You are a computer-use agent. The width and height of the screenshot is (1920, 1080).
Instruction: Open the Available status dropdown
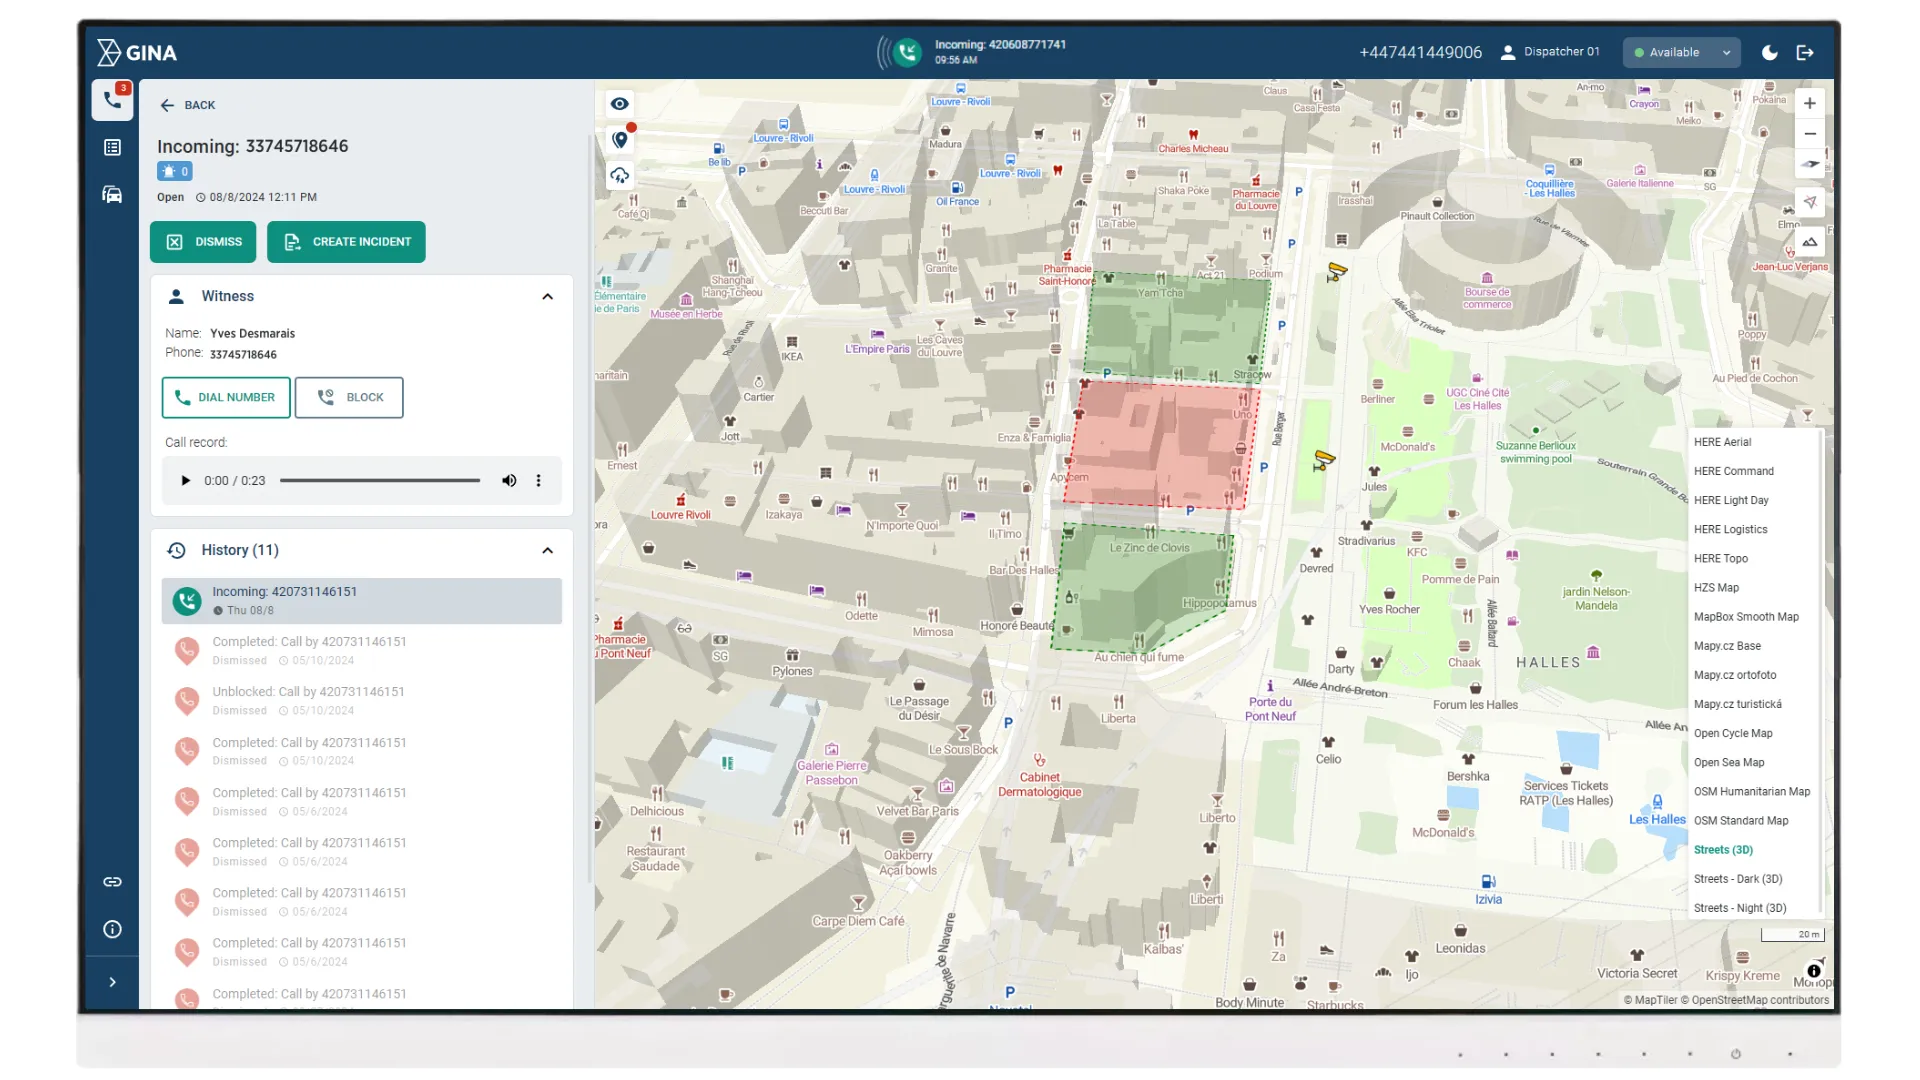tap(1682, 53)
